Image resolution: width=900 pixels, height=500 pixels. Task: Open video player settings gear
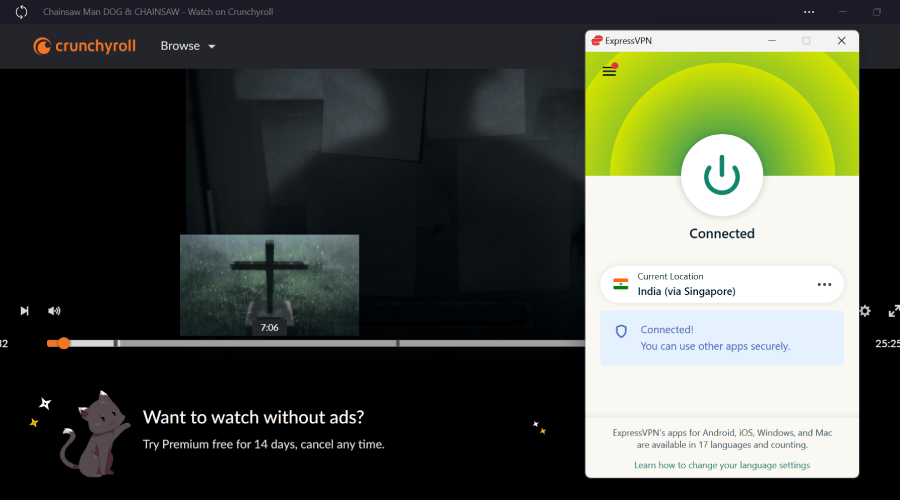(x=865, y=311)
